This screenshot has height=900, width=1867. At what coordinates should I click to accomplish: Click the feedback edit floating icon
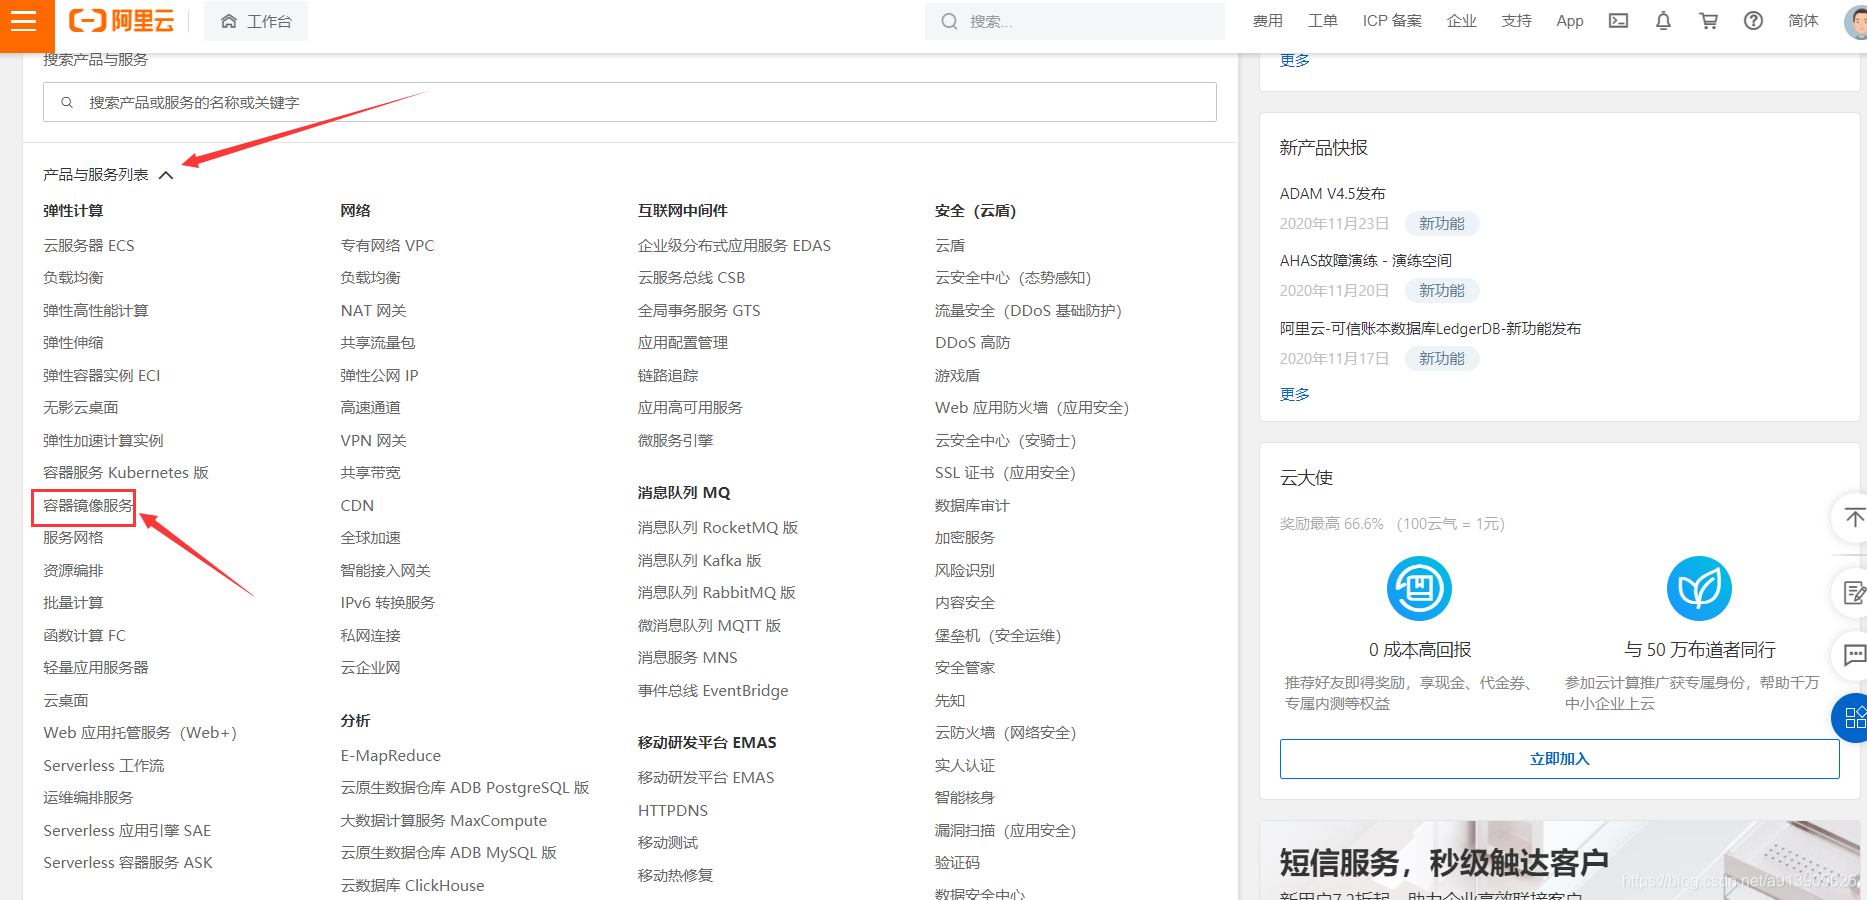coord(1853,593)
